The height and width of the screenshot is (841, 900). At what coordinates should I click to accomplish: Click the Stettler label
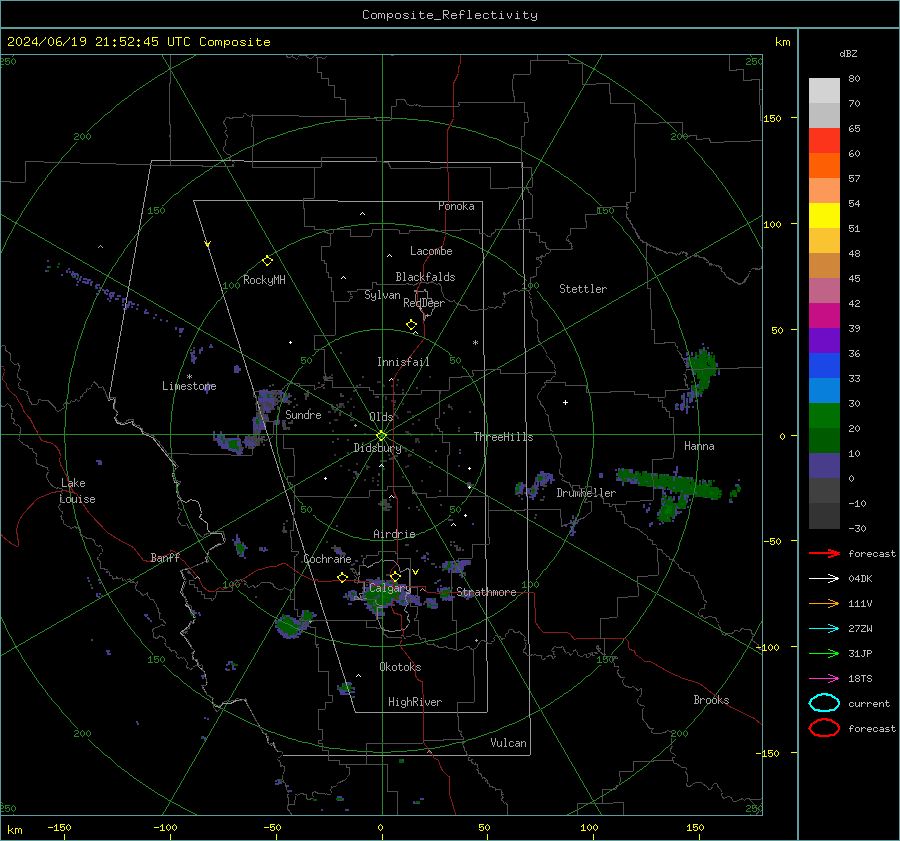coord(583,289)
